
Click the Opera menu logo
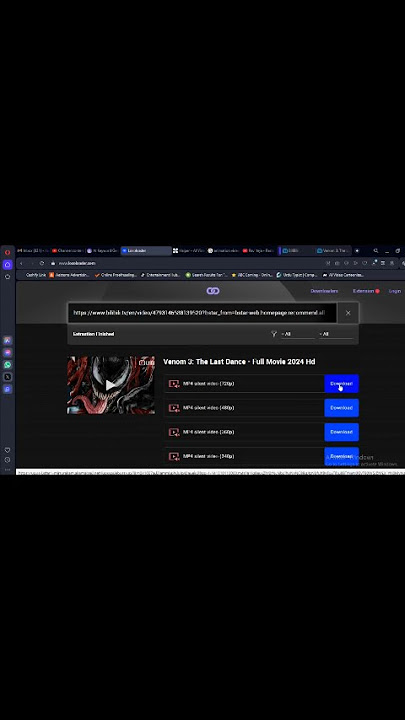tap(7, 252)
